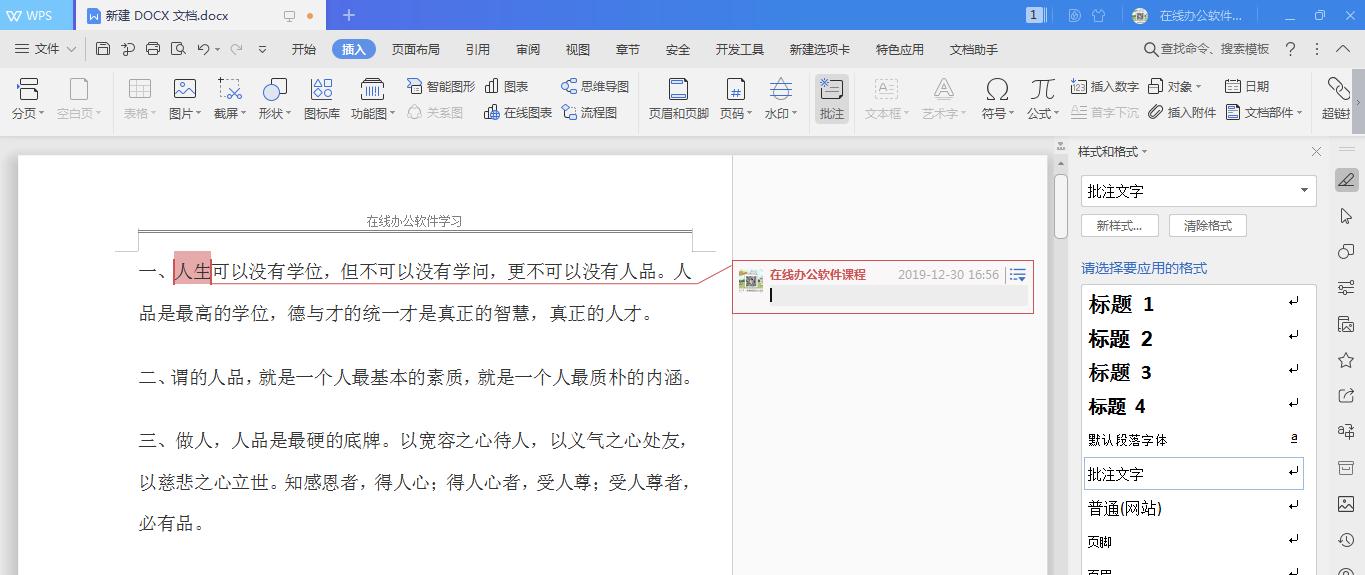Insert a picture (图片)
Viewport: 1365px width, 575px height.
point(185,99)
